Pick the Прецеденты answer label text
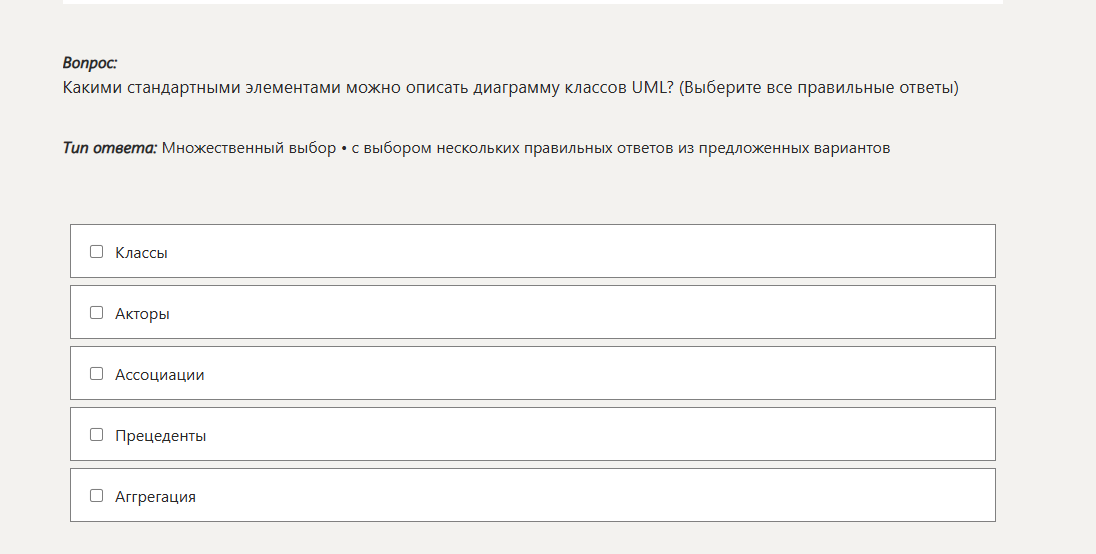 pyautogui.click(x=160, y=436)
